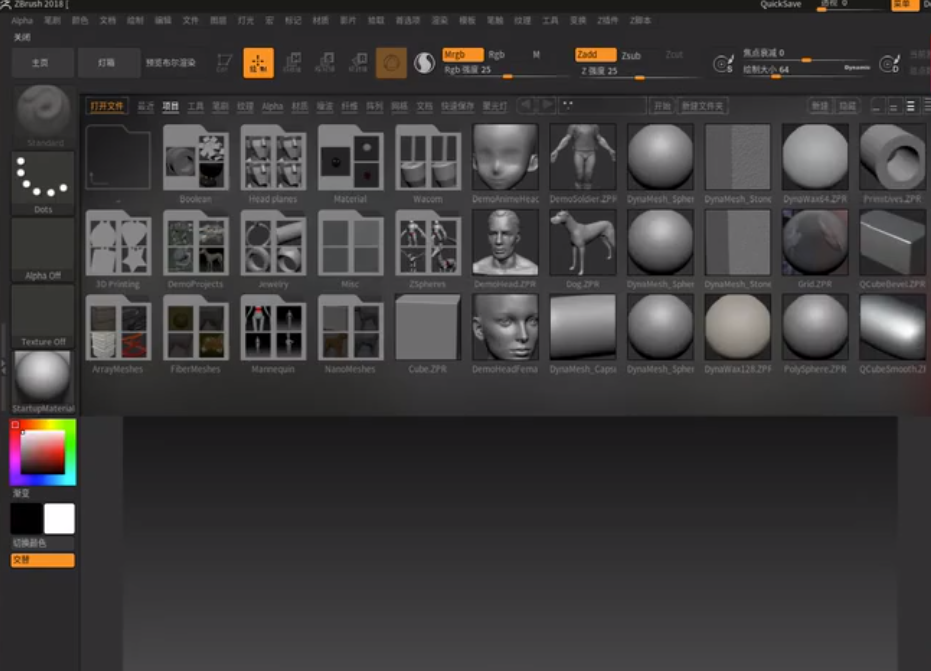Toggle the Zsub button
The image size is (931, 671).
tap(631, 55)
